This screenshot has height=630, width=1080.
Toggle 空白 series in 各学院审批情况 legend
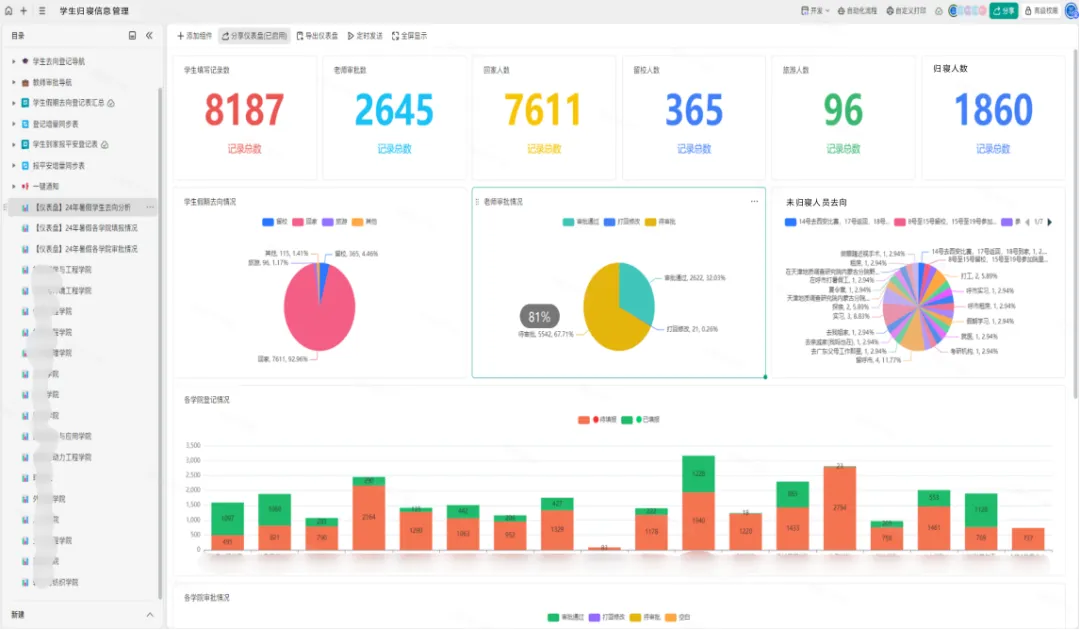(x=677, y=617)
